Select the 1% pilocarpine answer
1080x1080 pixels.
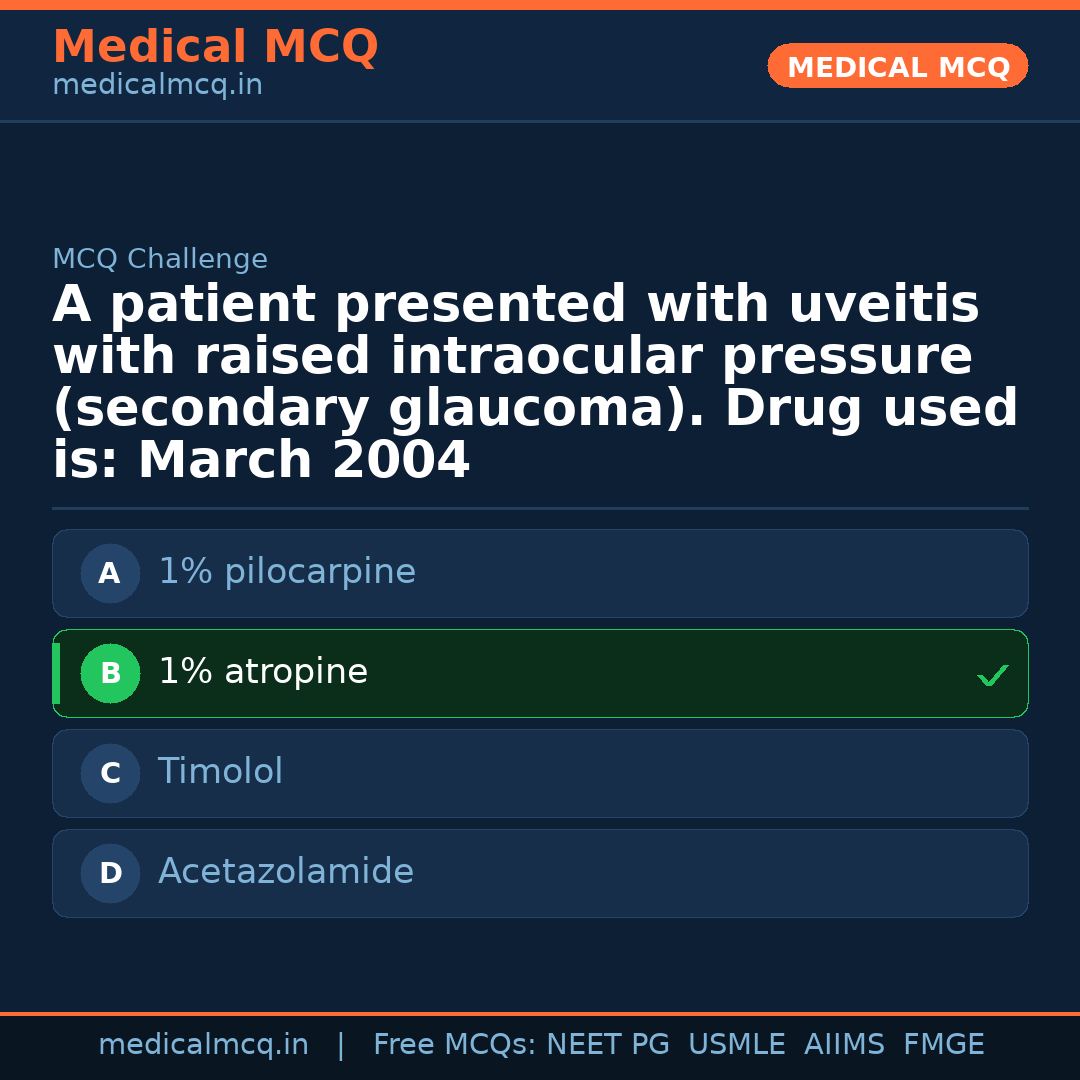pyautogui.click(x=287, y=573)
